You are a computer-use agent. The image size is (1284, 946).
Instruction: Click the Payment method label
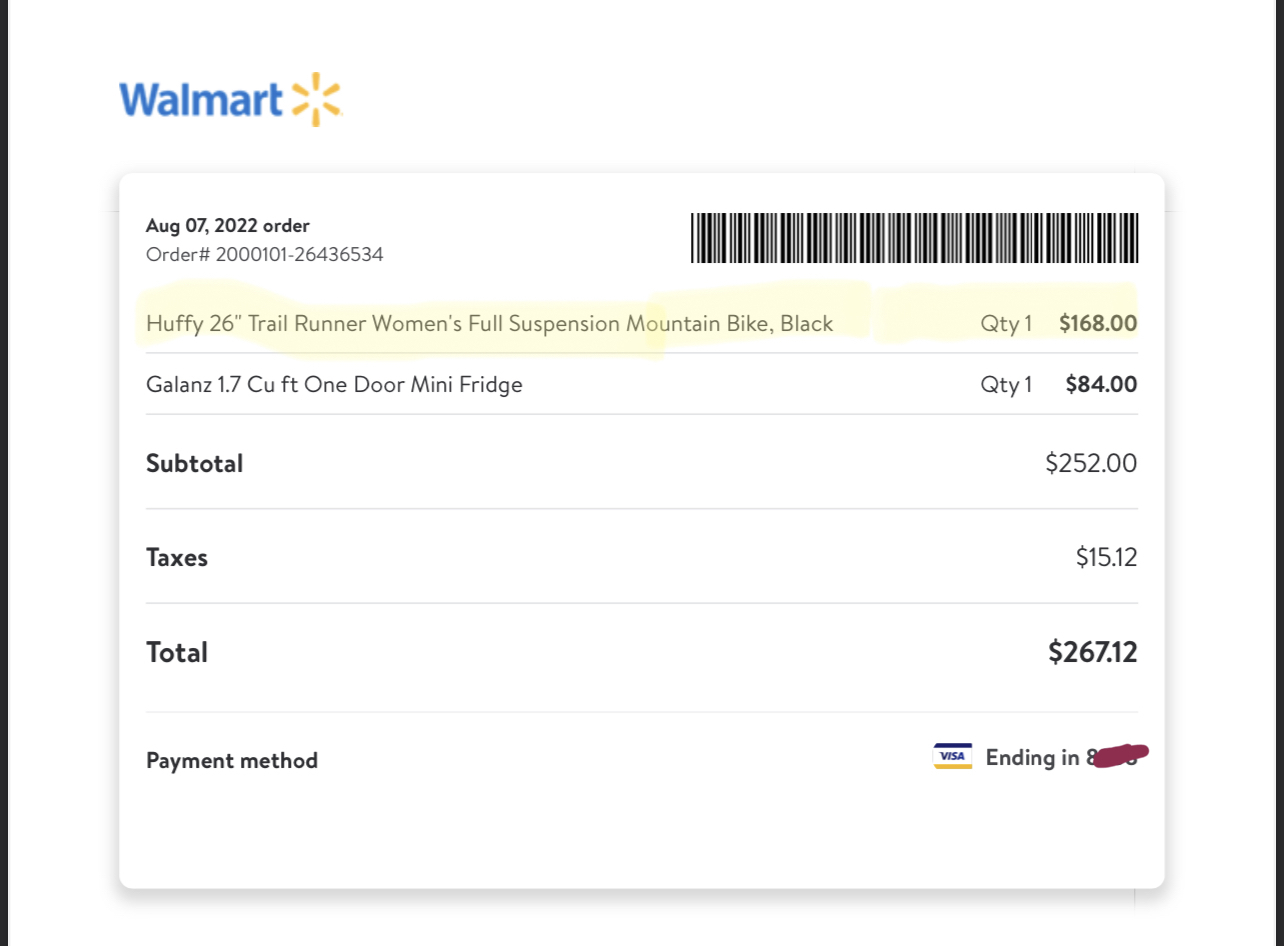pyautogui.click(x=232, y=761)
